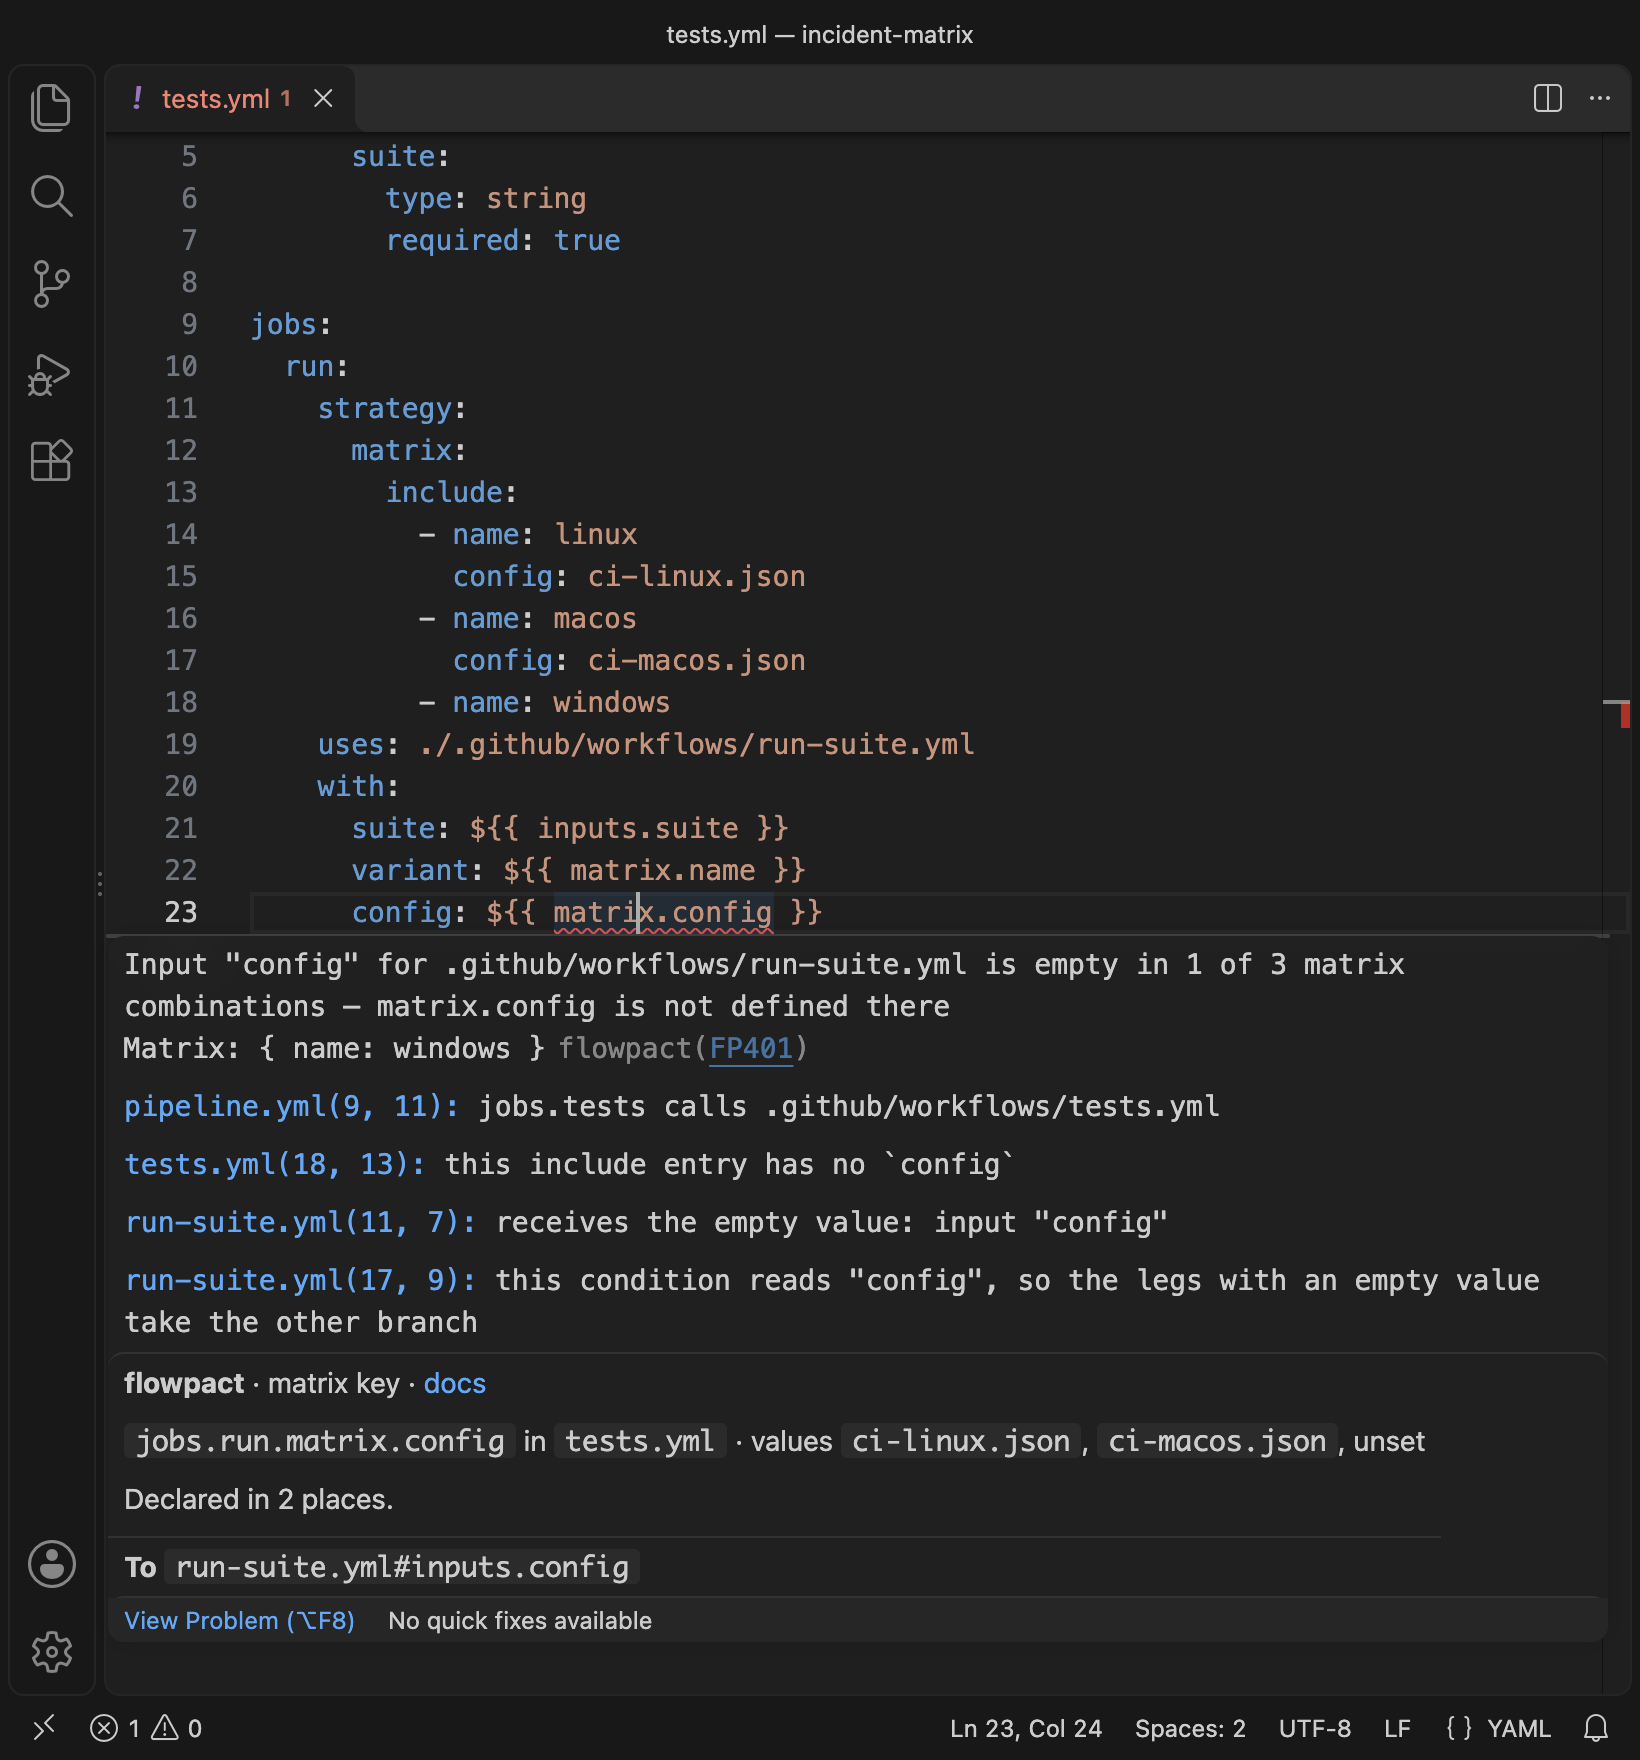Click 'matrix.name' expression on line 22

[x=662, y=870]
